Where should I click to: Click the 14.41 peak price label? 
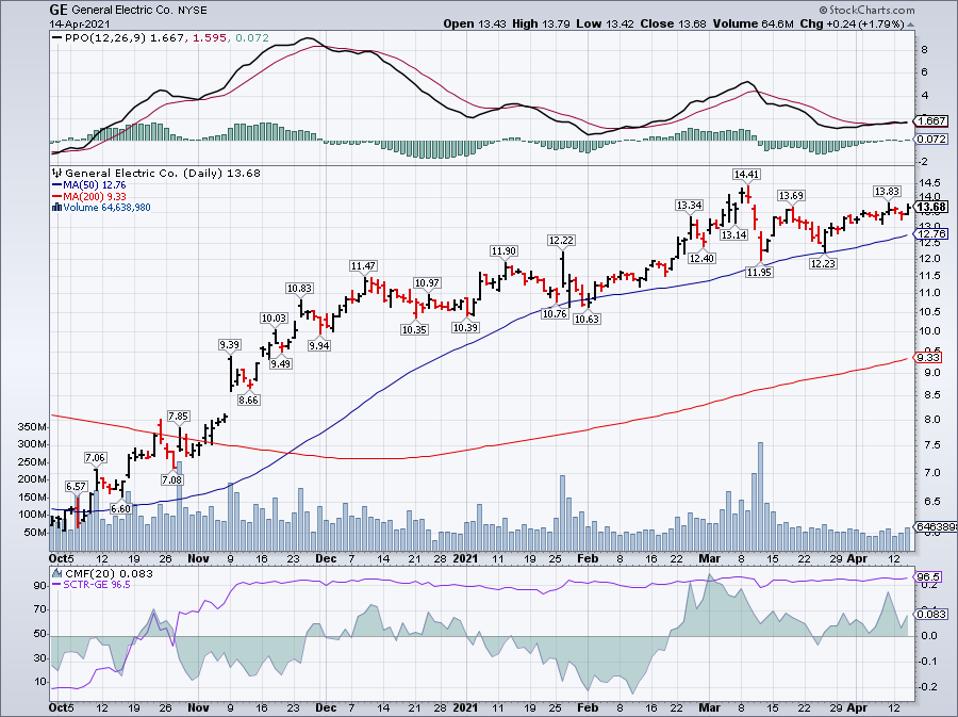pos(746,175)
